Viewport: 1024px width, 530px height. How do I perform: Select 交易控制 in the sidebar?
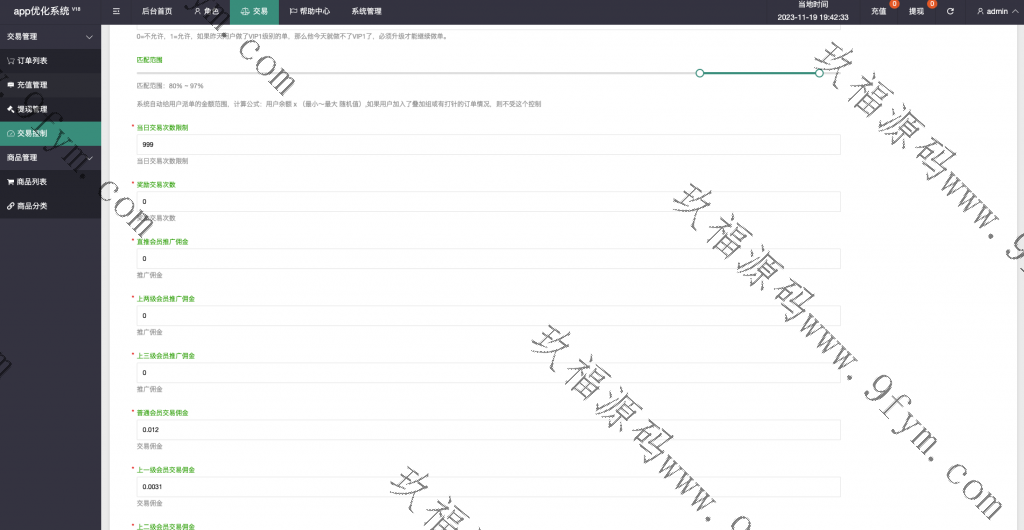[x=32, y=133]
